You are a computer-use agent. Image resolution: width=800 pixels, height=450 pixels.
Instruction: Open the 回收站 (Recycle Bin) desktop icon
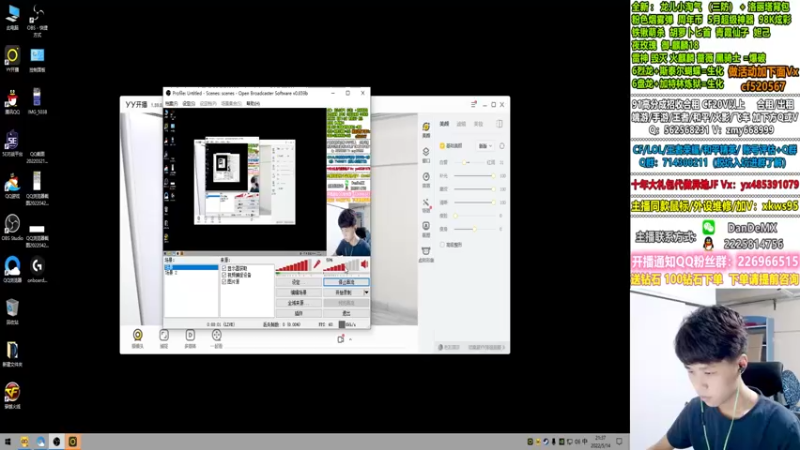[x=12, y=311]
